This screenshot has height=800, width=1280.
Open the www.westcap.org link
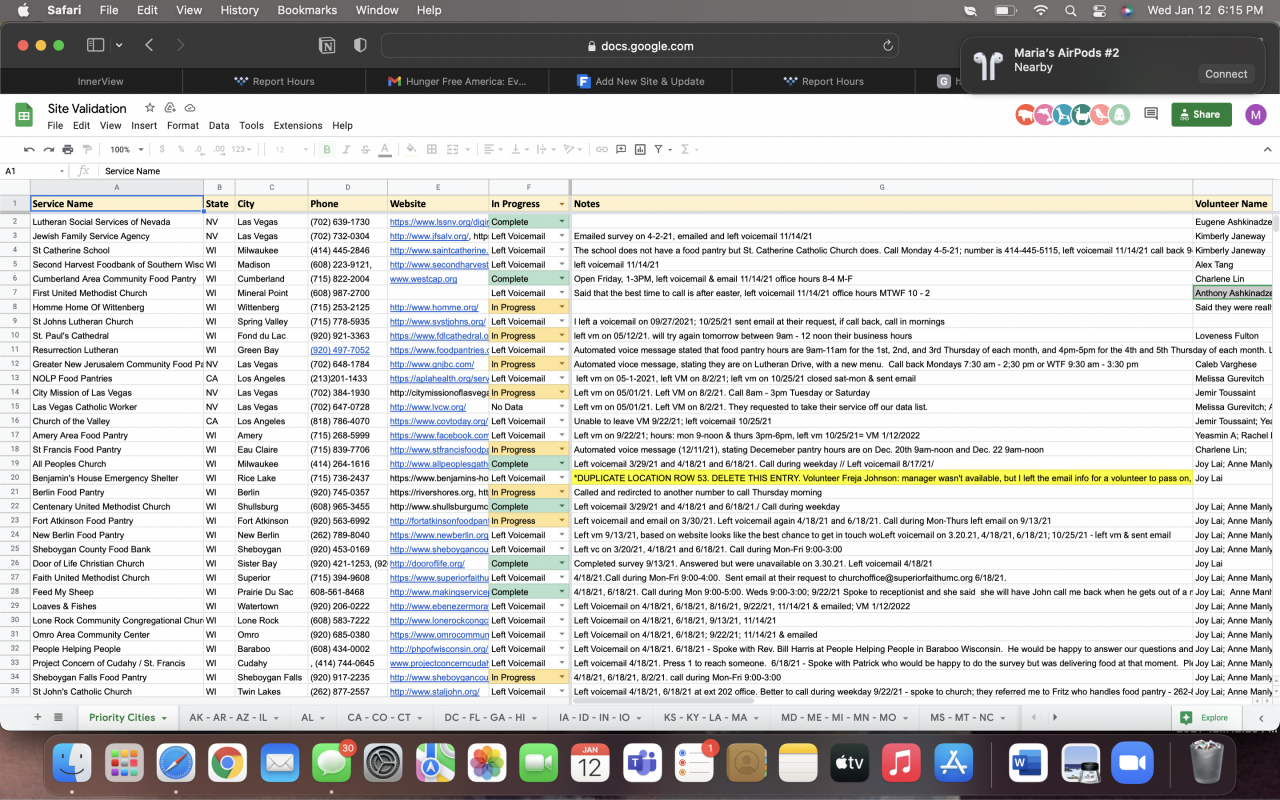pyautogui.click(x=423, y=279)
